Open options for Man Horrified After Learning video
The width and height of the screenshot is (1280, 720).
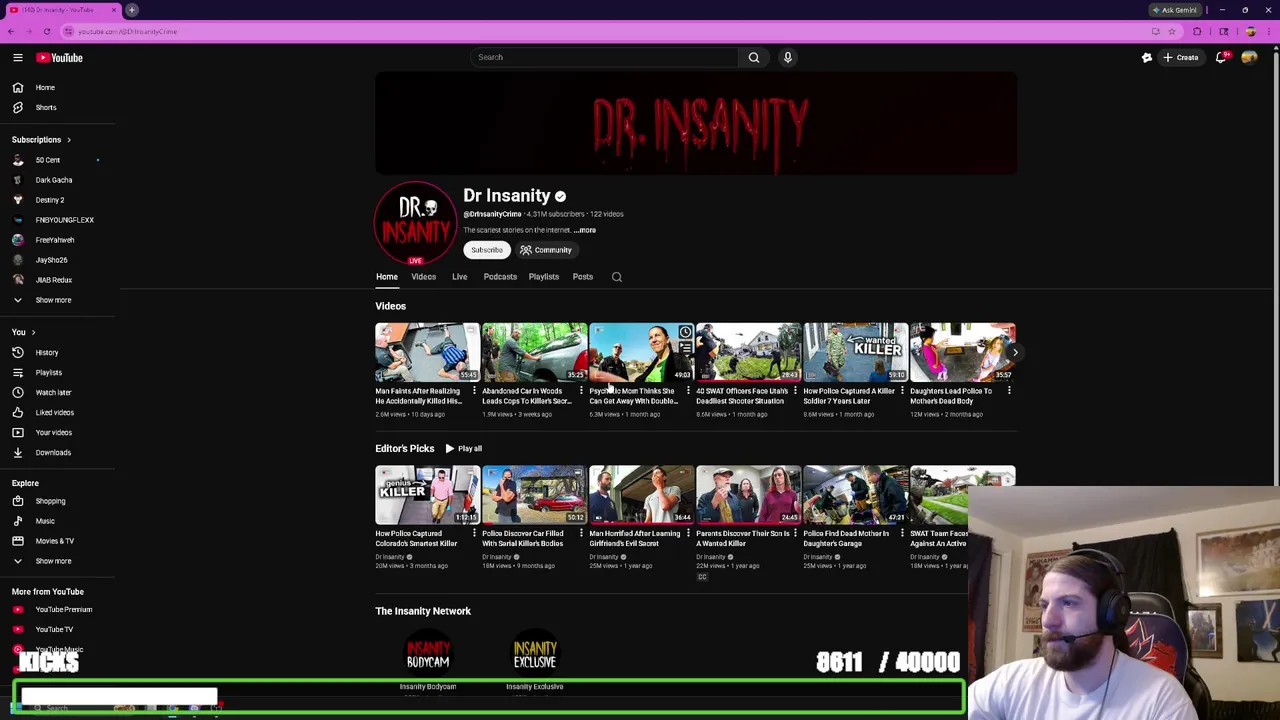(x=688, y=533)
